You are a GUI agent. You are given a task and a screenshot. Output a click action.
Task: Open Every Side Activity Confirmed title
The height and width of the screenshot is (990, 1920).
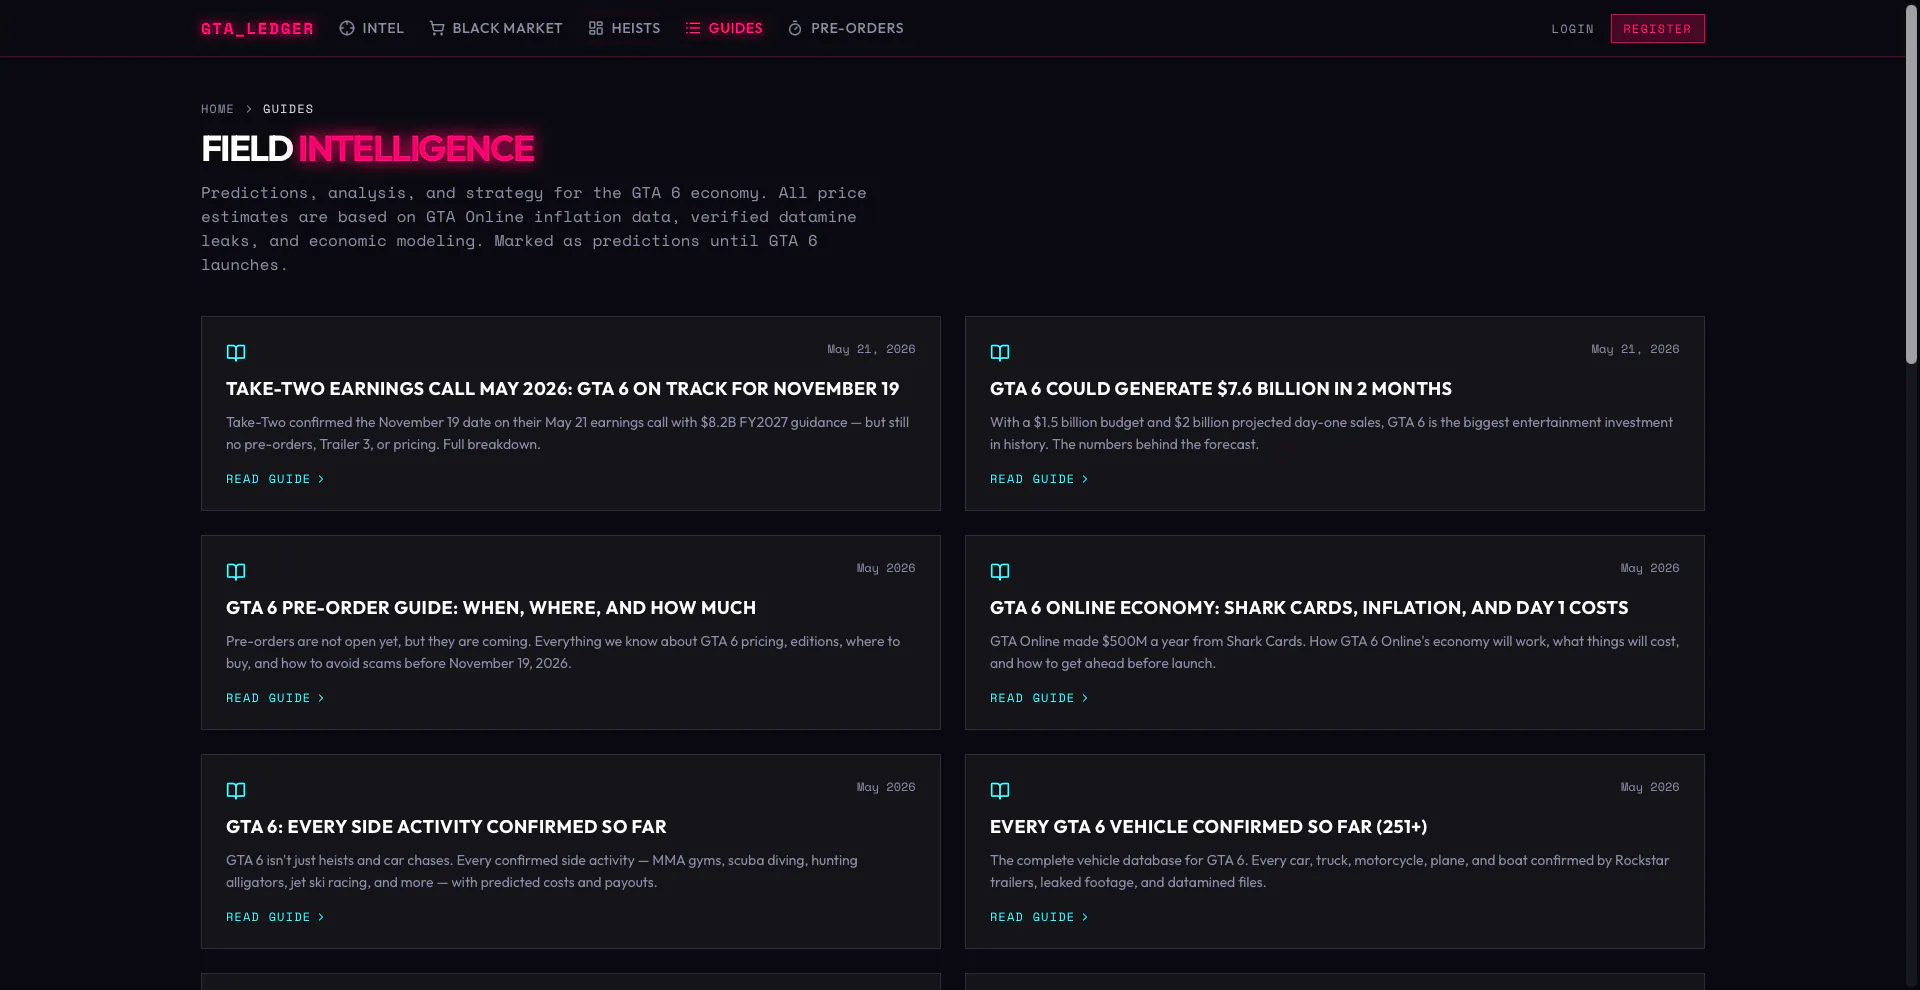(446, 827)
